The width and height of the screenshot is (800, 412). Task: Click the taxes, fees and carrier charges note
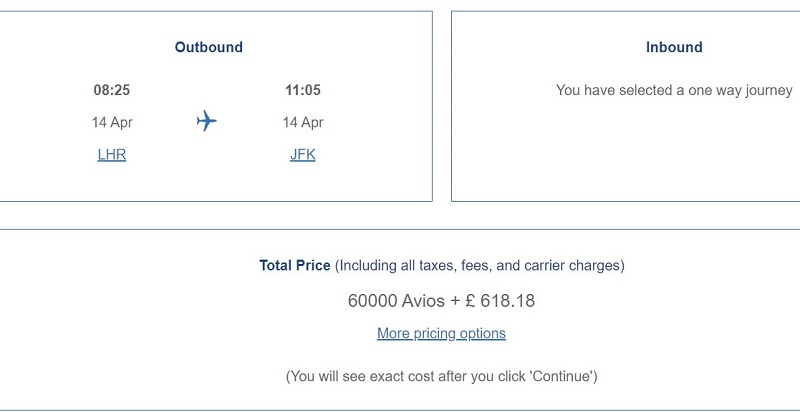point(480,265)
